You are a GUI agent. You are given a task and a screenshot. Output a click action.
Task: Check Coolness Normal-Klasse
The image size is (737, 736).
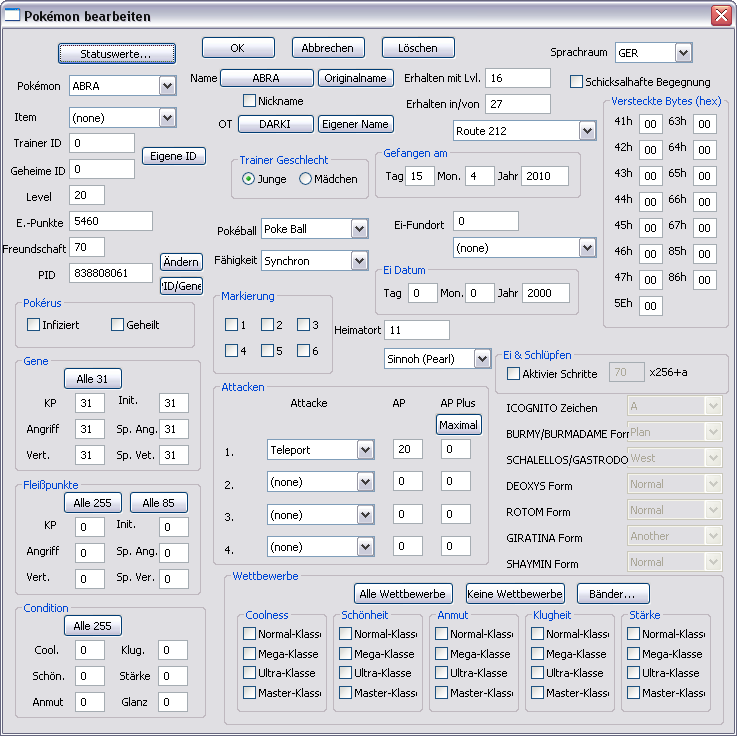[x=249, y=634]
